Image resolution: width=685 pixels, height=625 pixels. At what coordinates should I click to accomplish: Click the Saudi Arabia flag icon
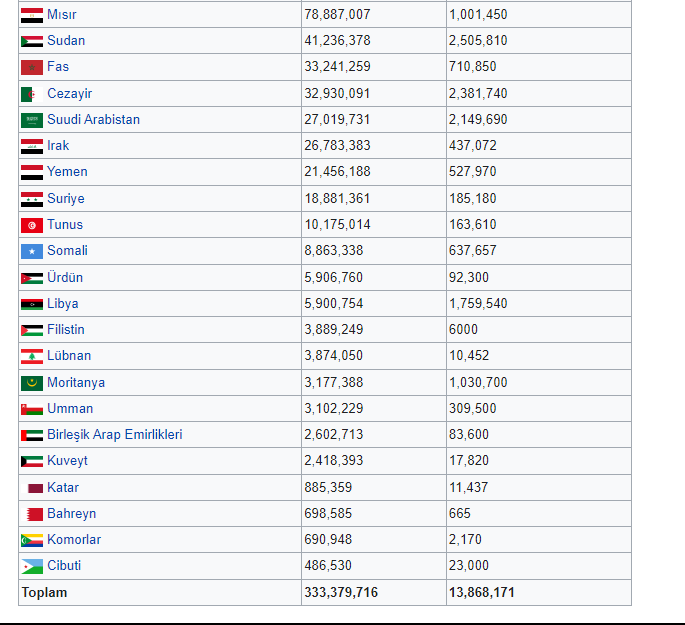[32, 120]
